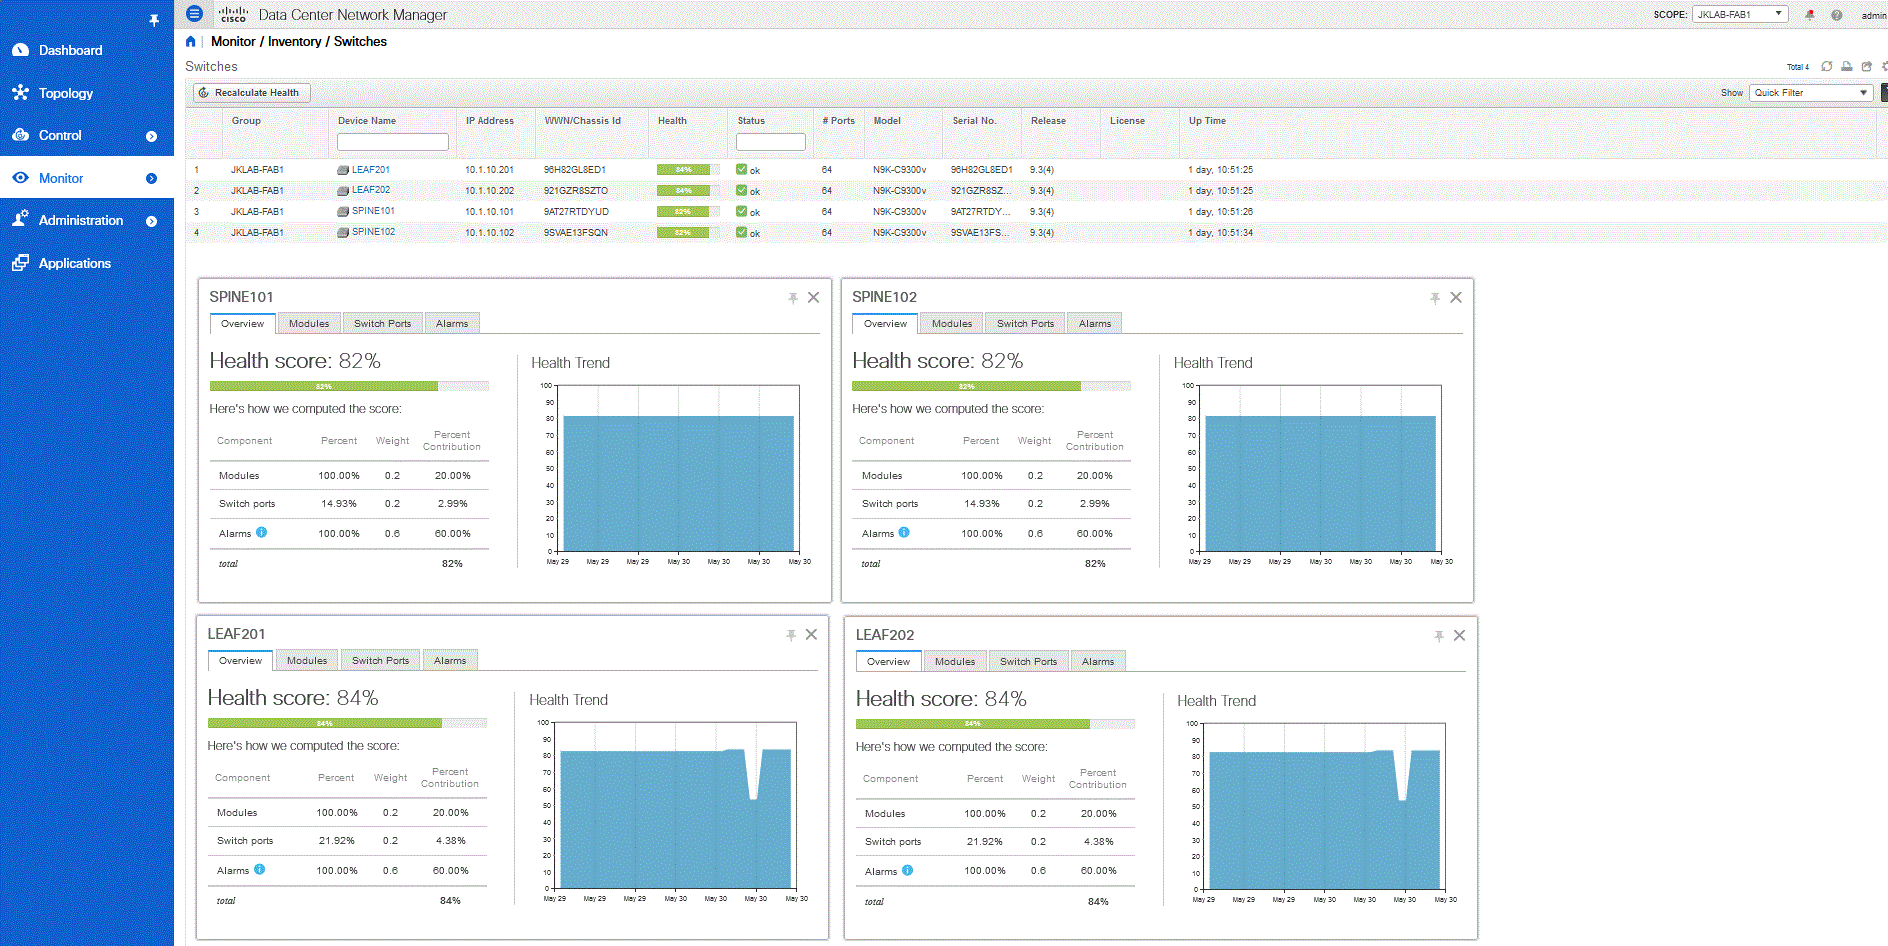Sort by the Up Time column header
Image resolution: width=1888 pixels, height=946 pixels.
[1207, 121]
